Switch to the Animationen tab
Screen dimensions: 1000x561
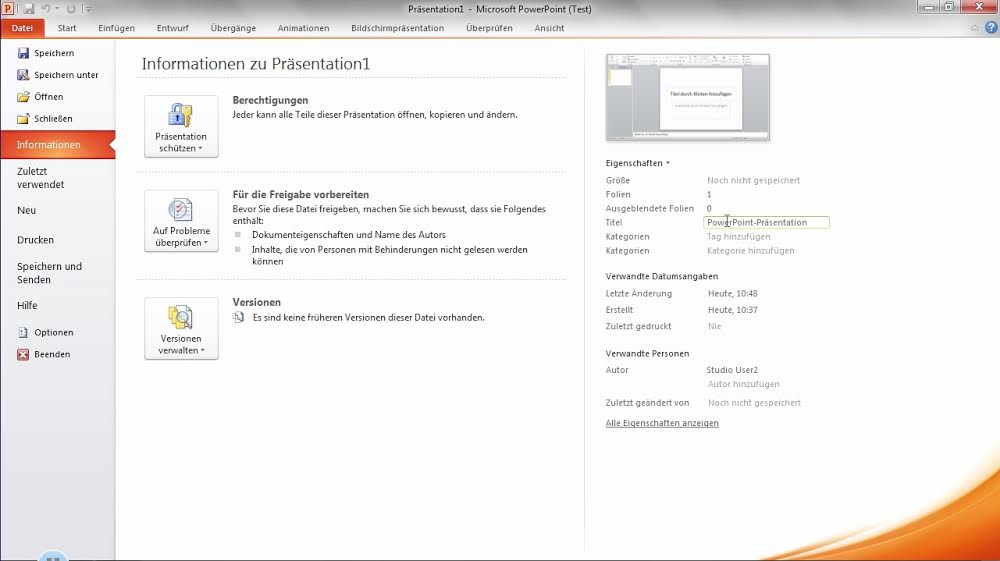point(304,28)
